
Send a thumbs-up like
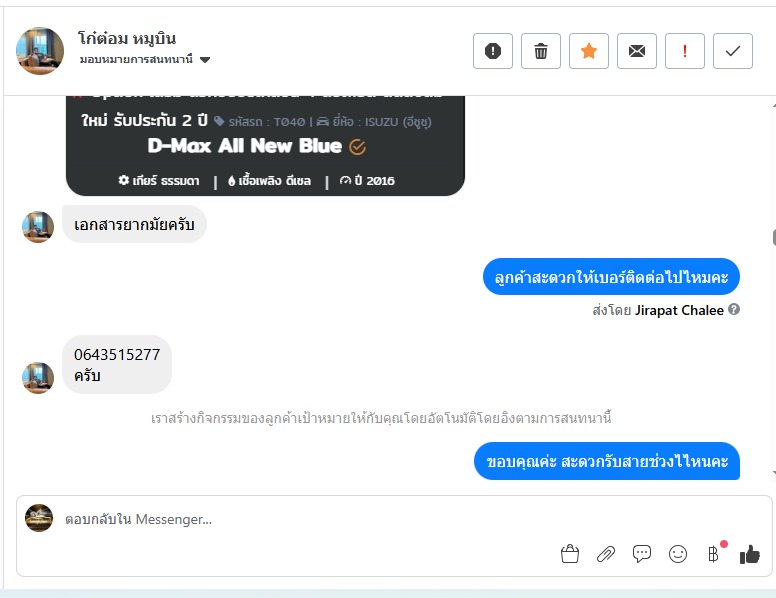click(749, 554)
